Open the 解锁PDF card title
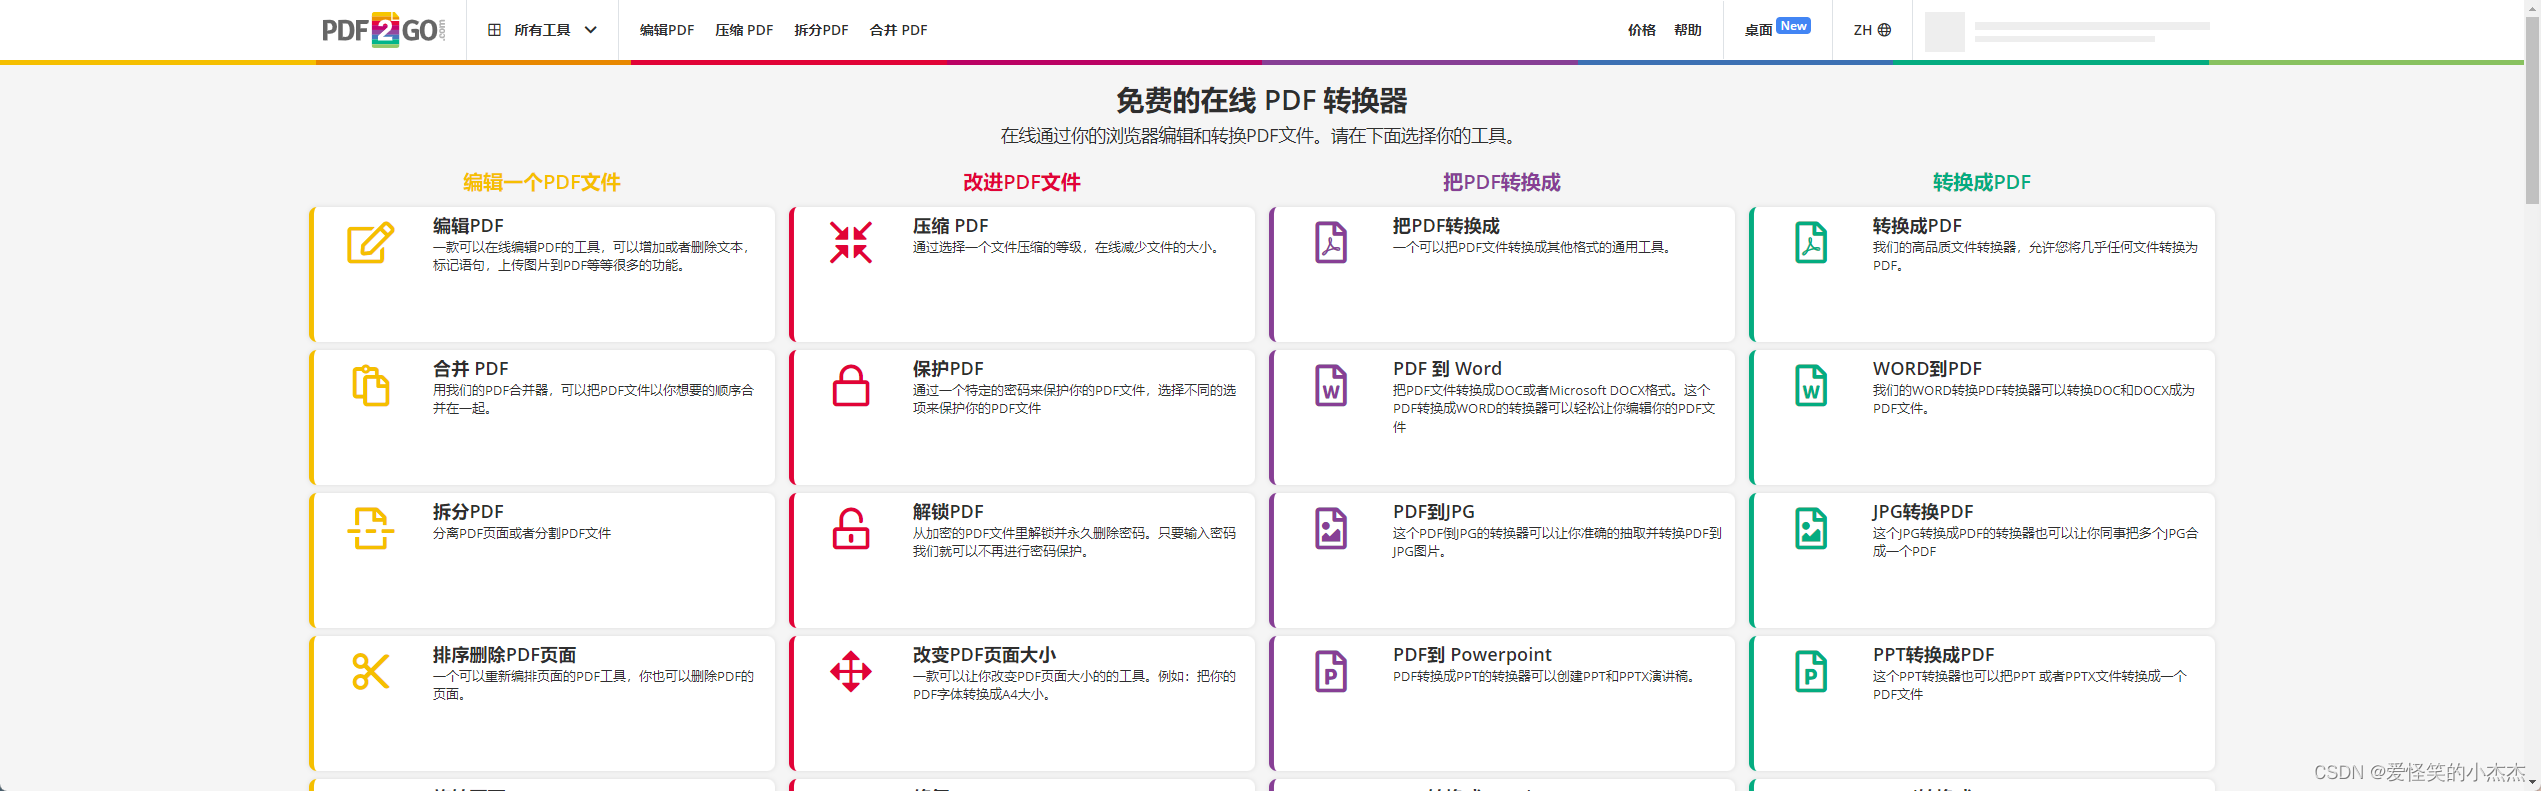 pos(948,512)
